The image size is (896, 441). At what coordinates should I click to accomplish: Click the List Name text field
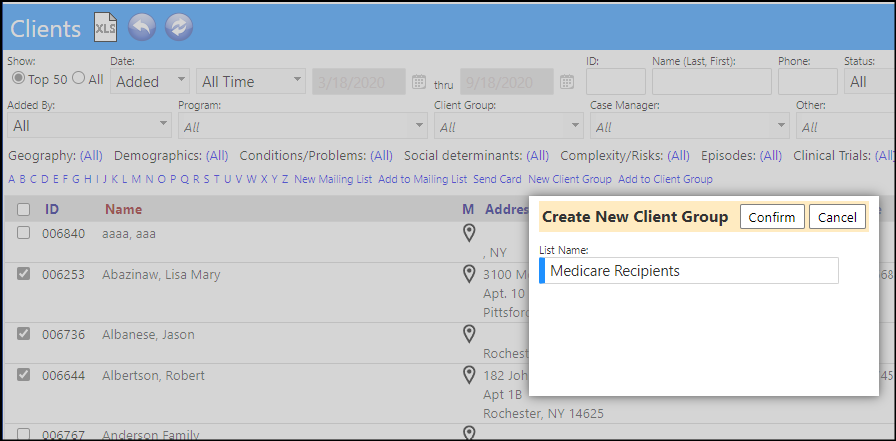pos(689,271)
